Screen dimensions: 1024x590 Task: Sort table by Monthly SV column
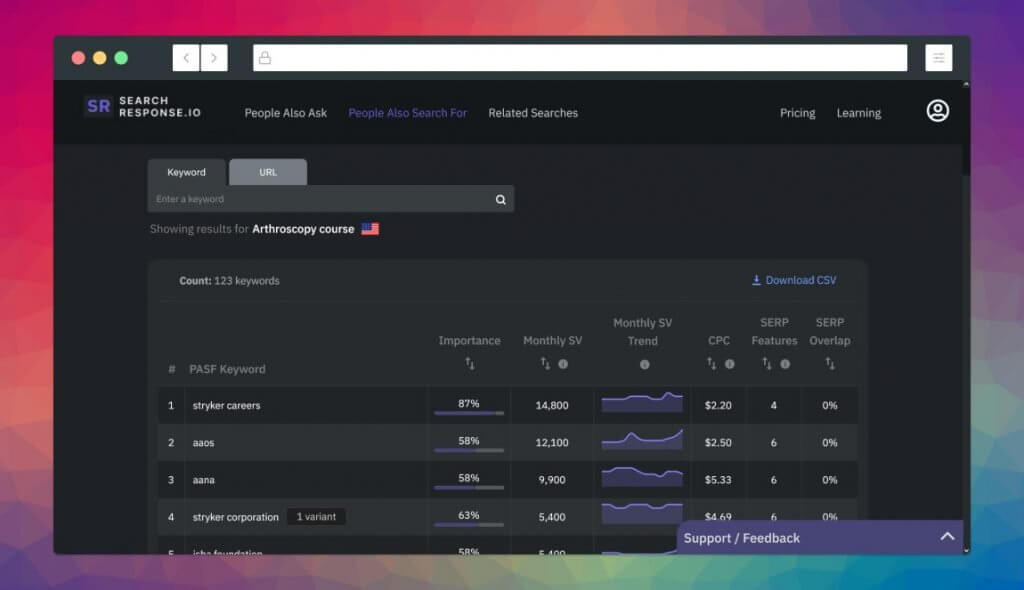(x=545, y=363)
